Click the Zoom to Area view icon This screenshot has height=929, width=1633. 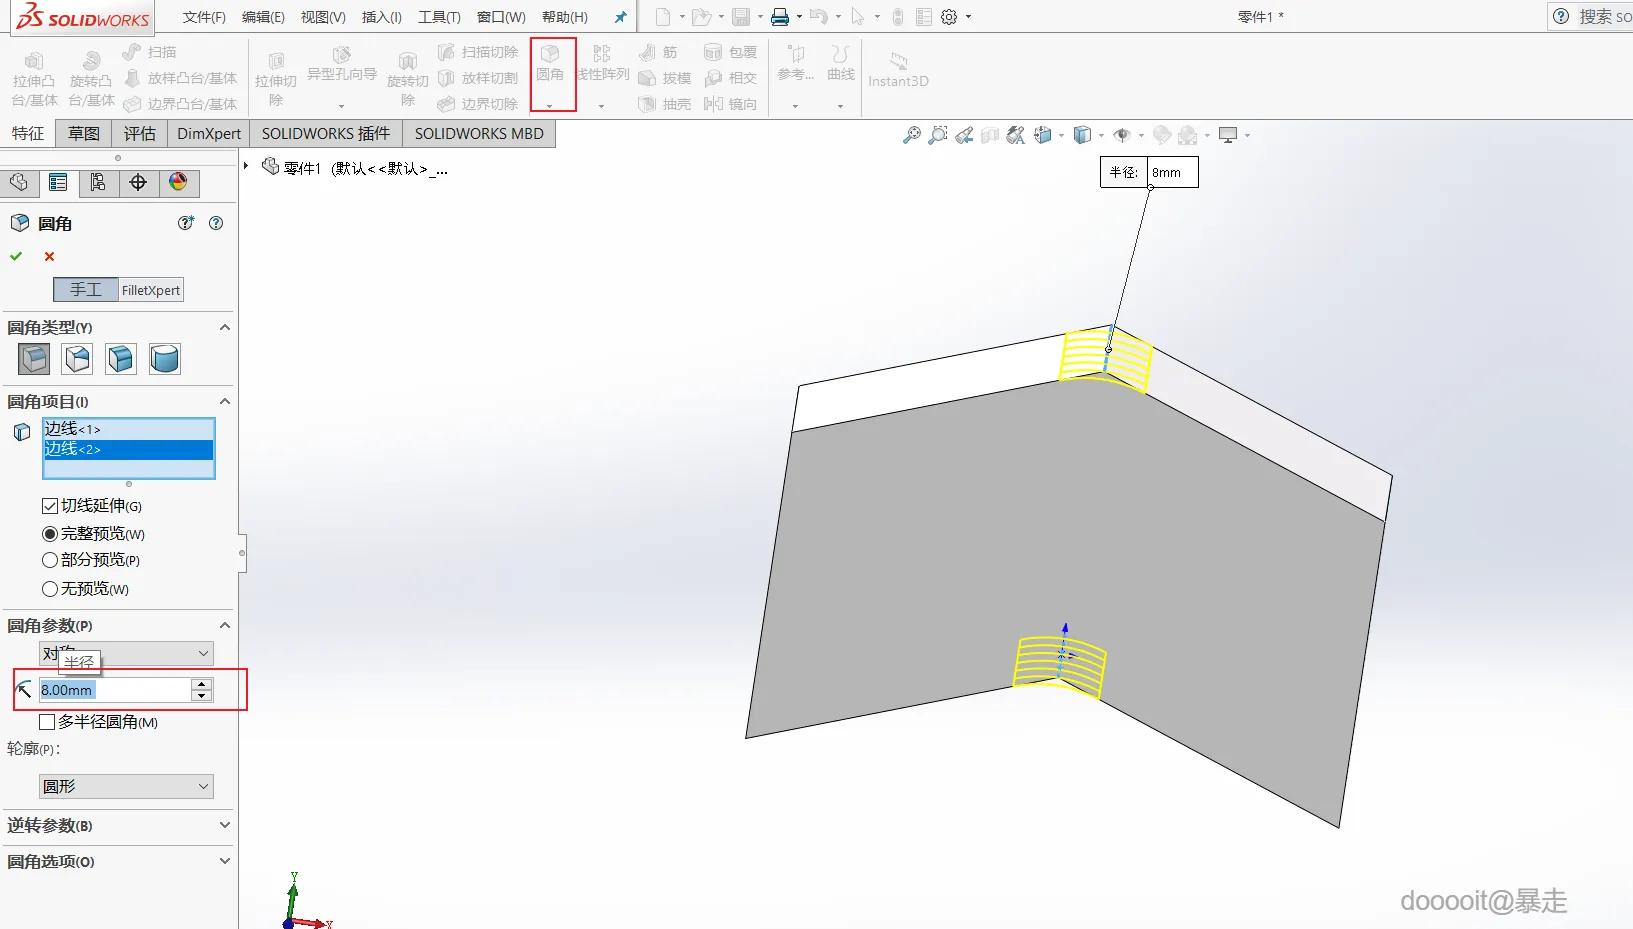tap(938, 135)
